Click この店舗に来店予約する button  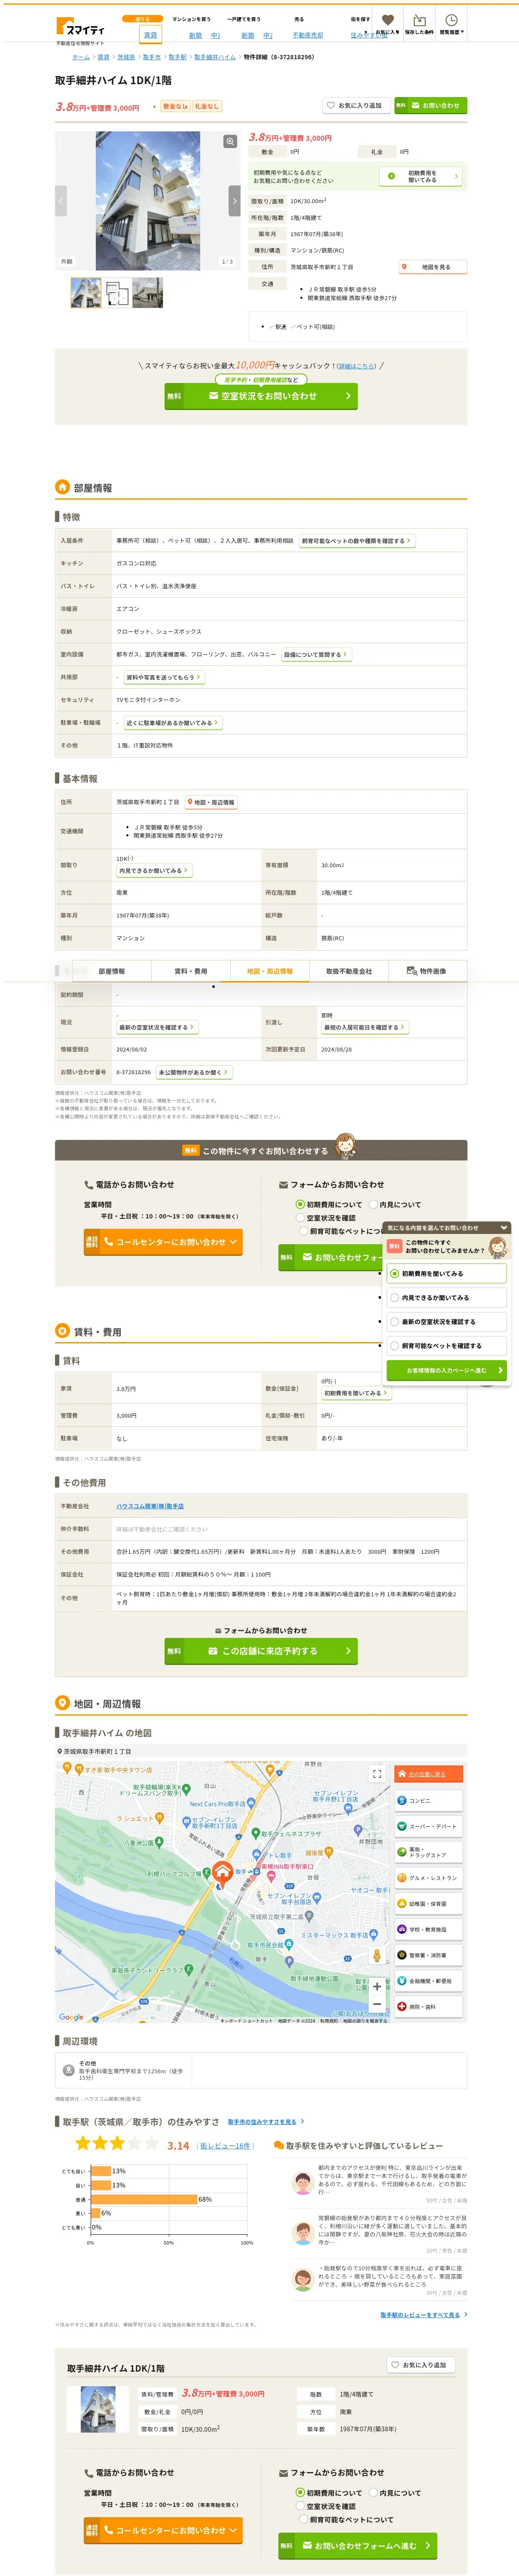click(261, 1651)
